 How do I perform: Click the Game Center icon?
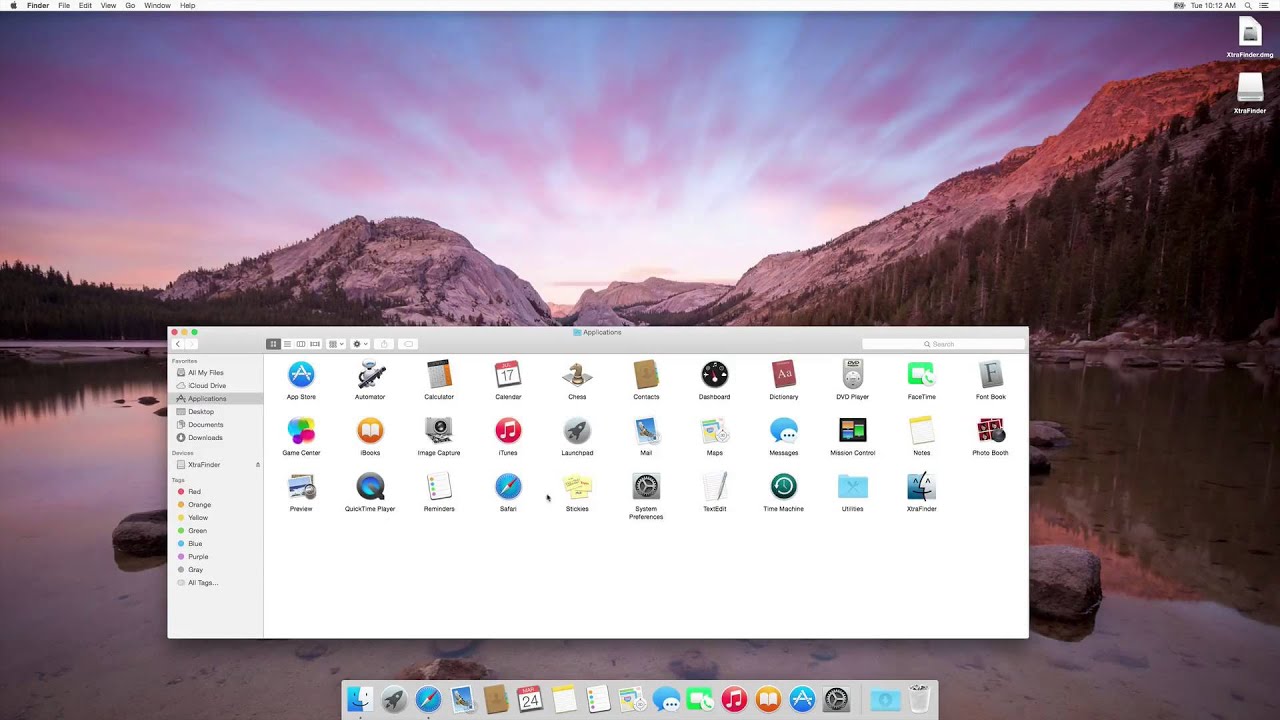301,431
